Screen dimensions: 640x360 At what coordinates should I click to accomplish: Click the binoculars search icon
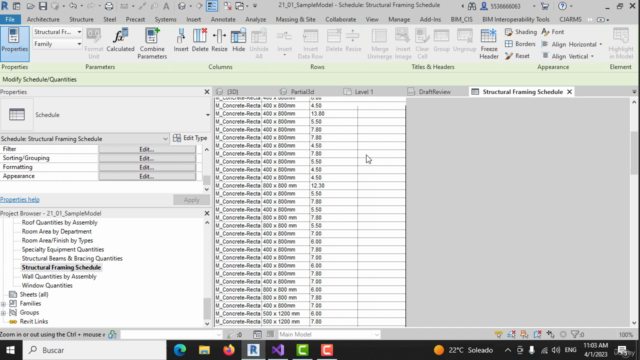coord(472,6)
